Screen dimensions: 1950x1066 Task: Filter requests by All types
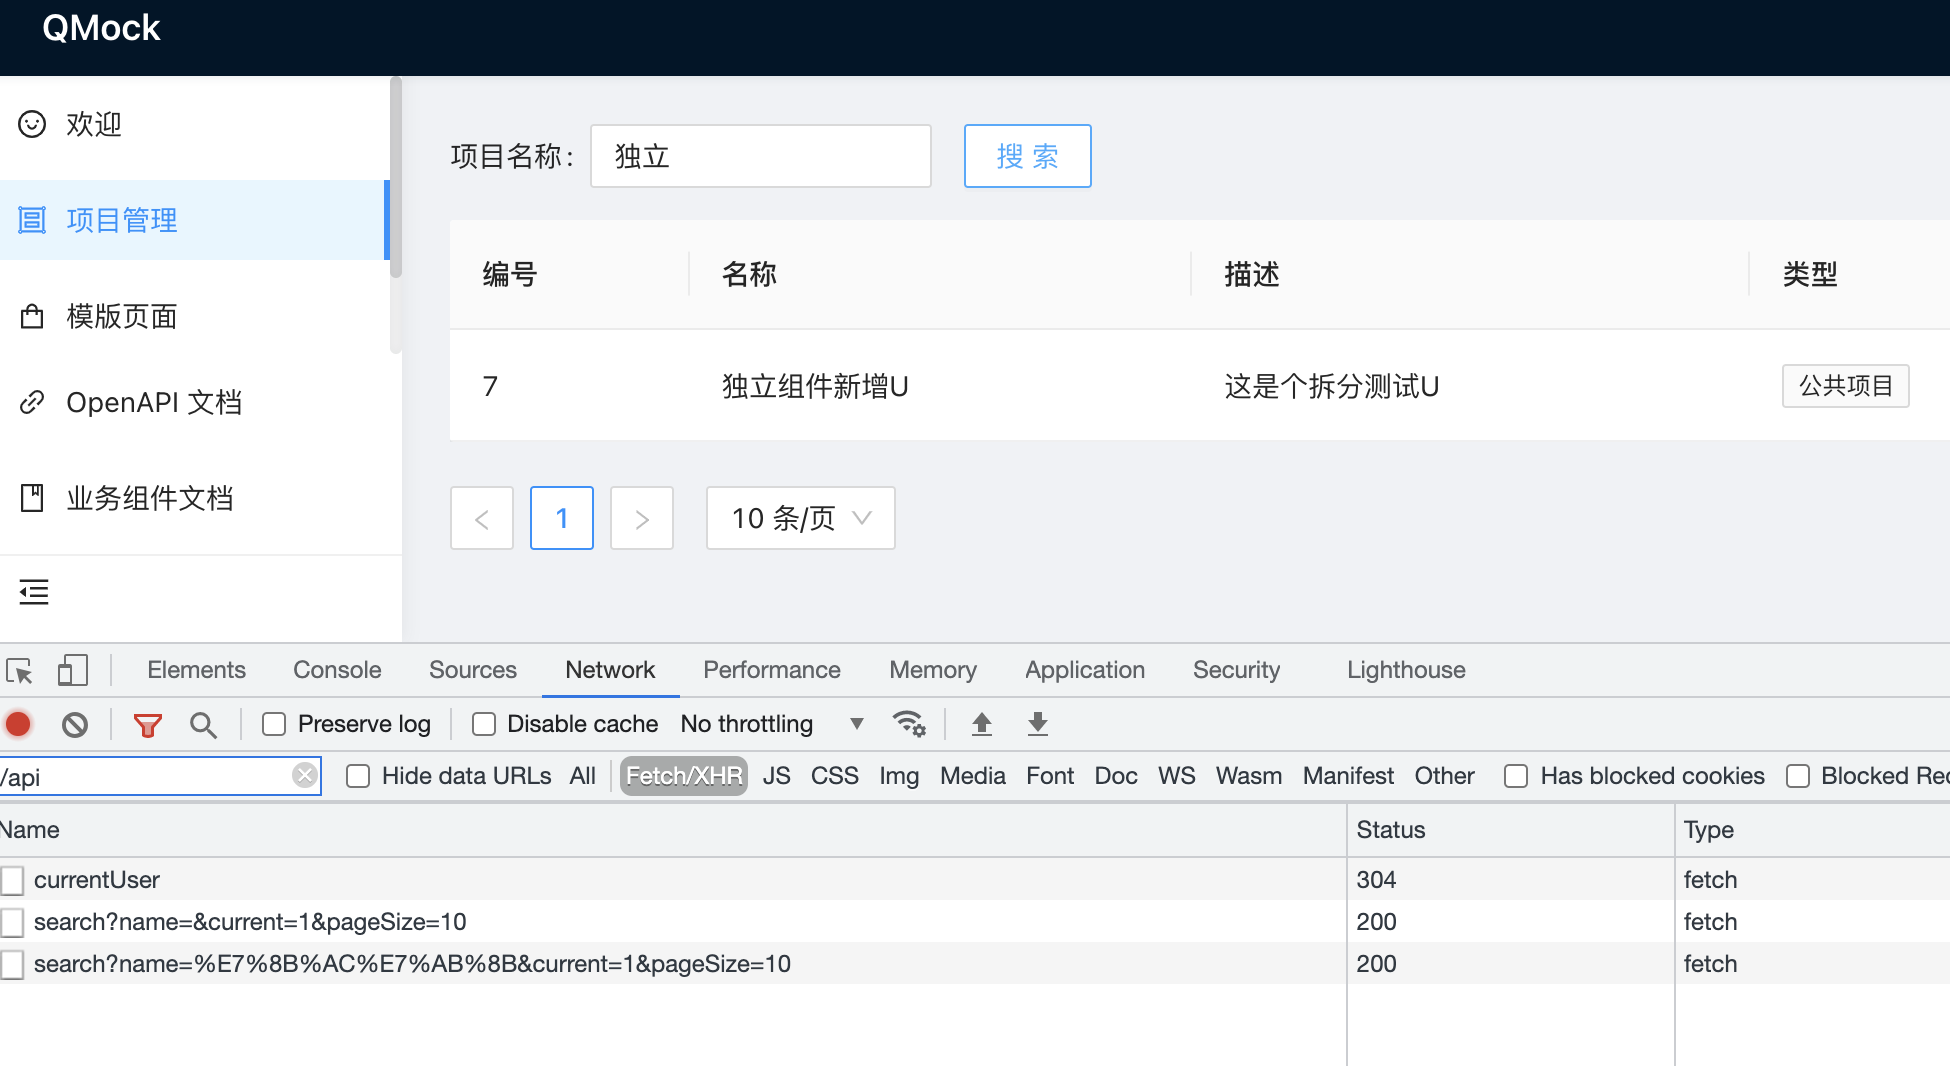(x=583, y=776)
